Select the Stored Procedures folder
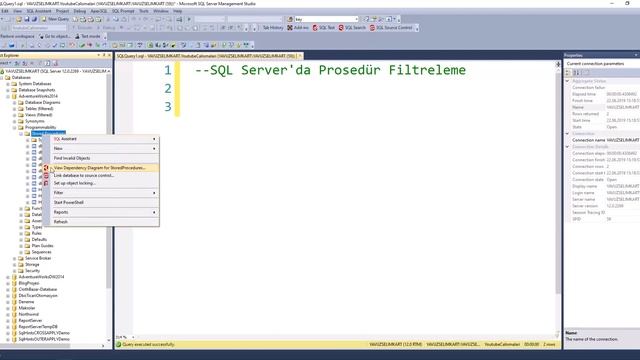 pos(48,133)
